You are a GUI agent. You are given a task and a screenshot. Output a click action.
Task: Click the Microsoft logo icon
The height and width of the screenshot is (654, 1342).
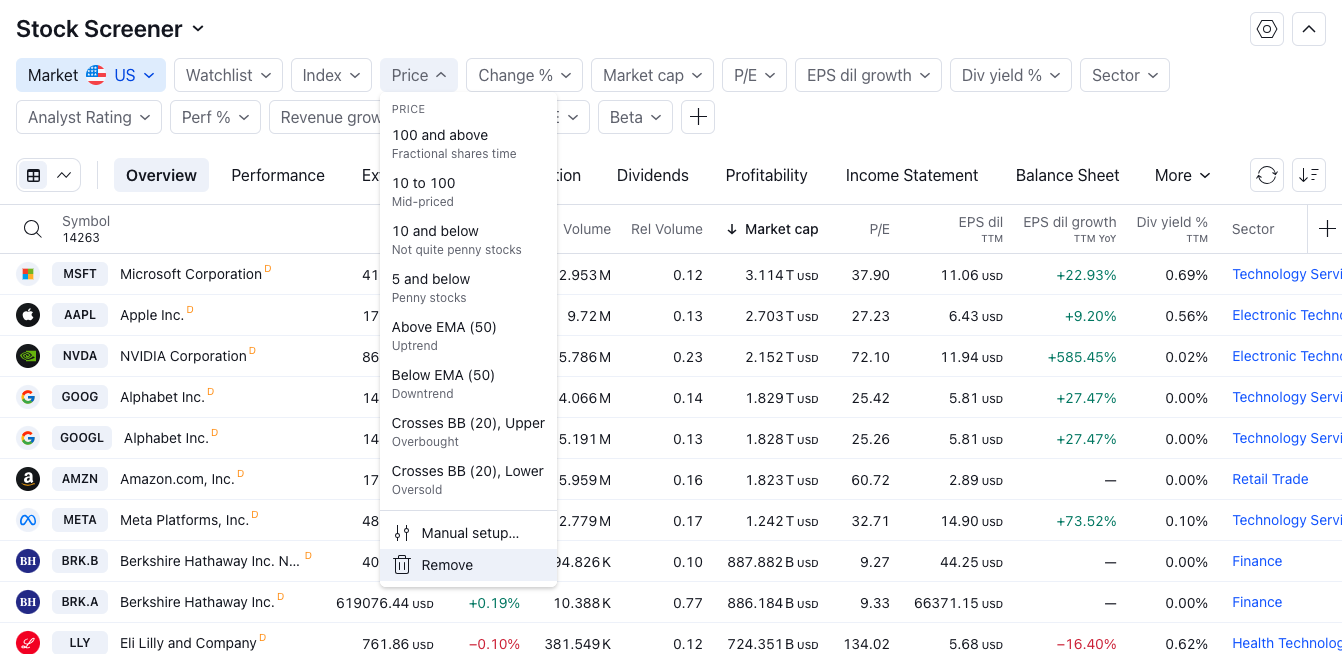pos(28,274)
